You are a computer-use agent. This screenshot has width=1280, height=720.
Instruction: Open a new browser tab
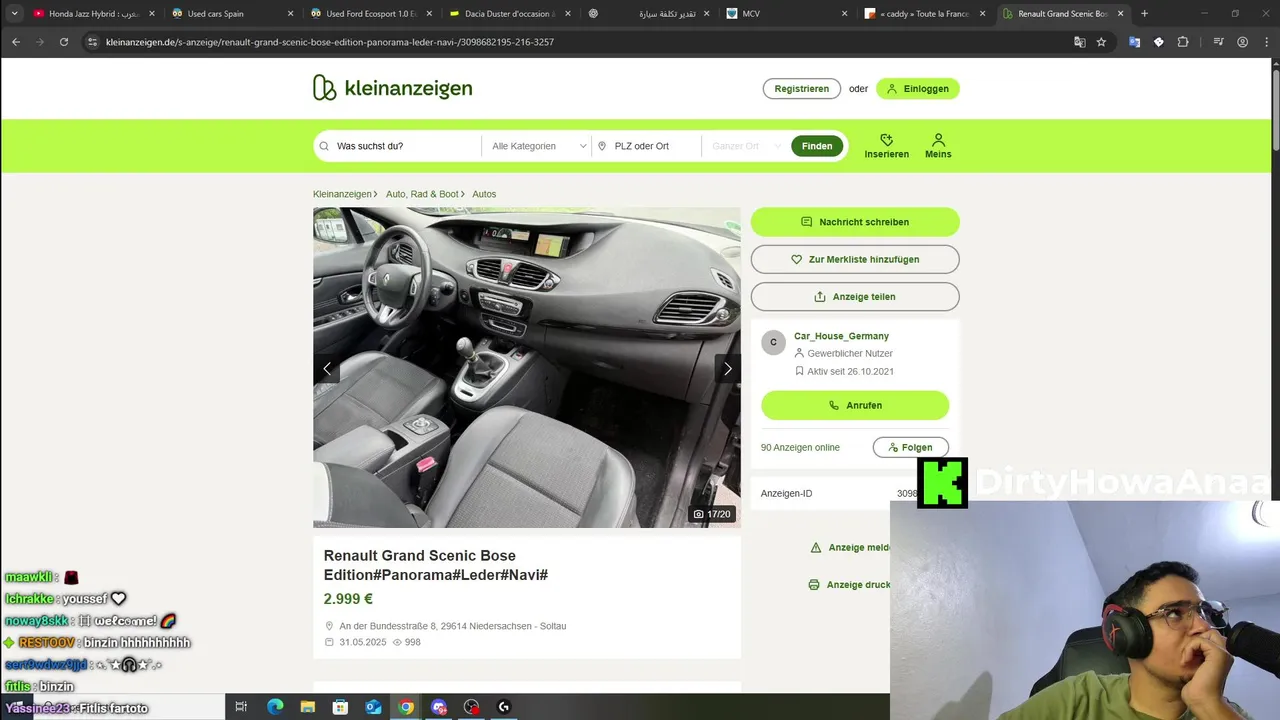[x=1144, y=14]
